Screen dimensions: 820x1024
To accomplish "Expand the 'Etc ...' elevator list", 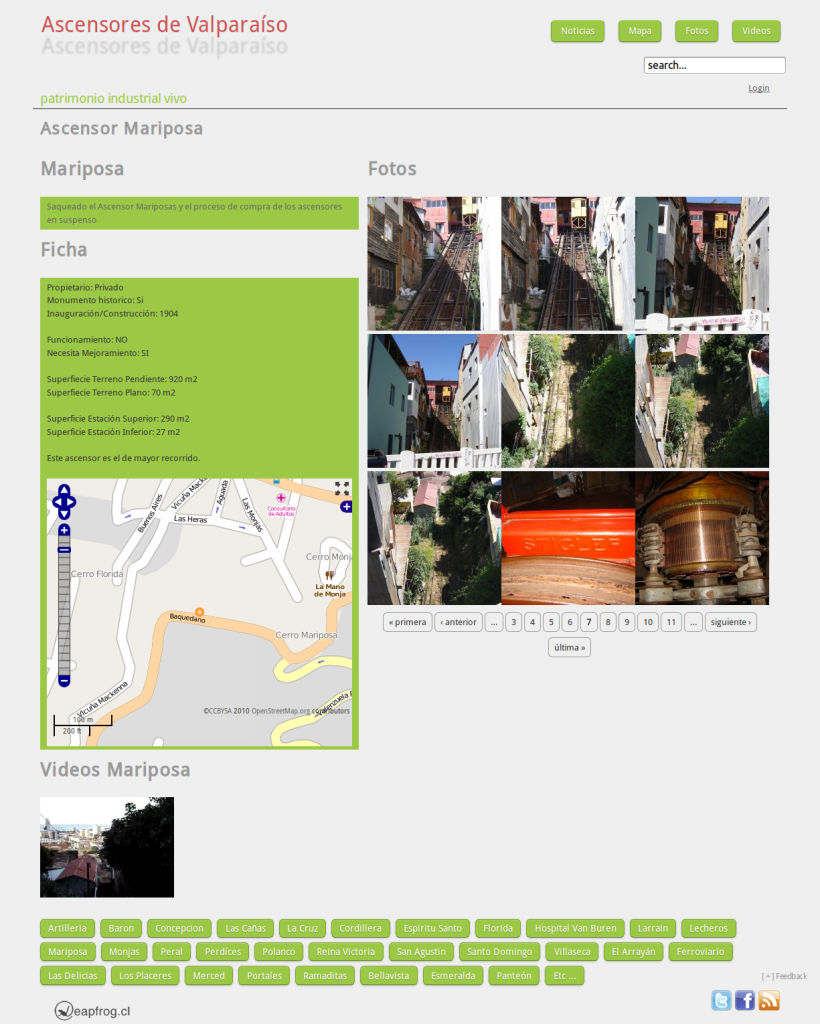I will tap(564, 976).
